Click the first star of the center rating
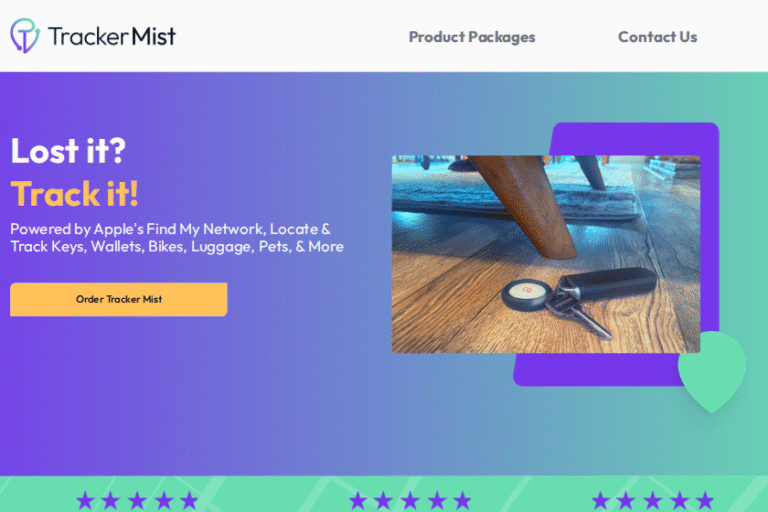The height and width of the screenshot is (512, 768). (x=358, y=501)
